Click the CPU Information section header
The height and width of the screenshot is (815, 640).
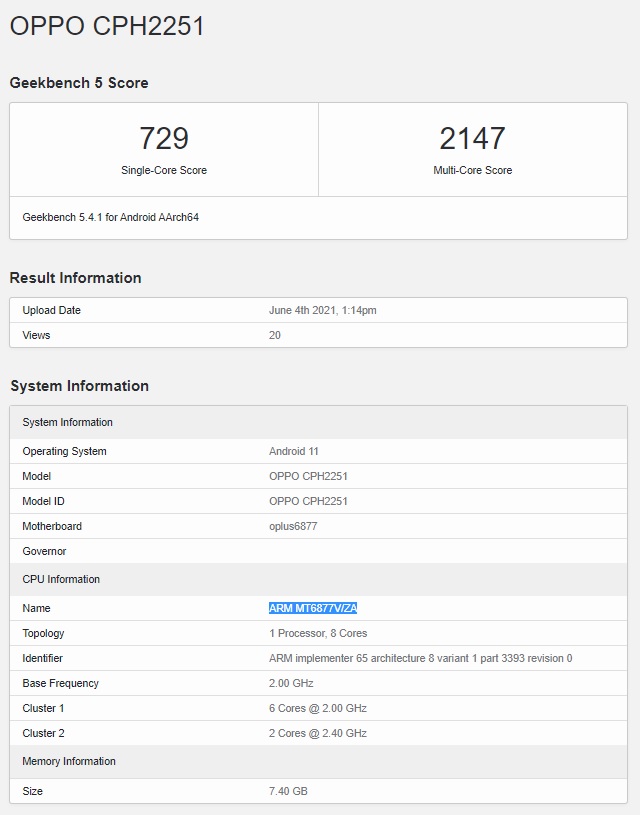point(318,579)
